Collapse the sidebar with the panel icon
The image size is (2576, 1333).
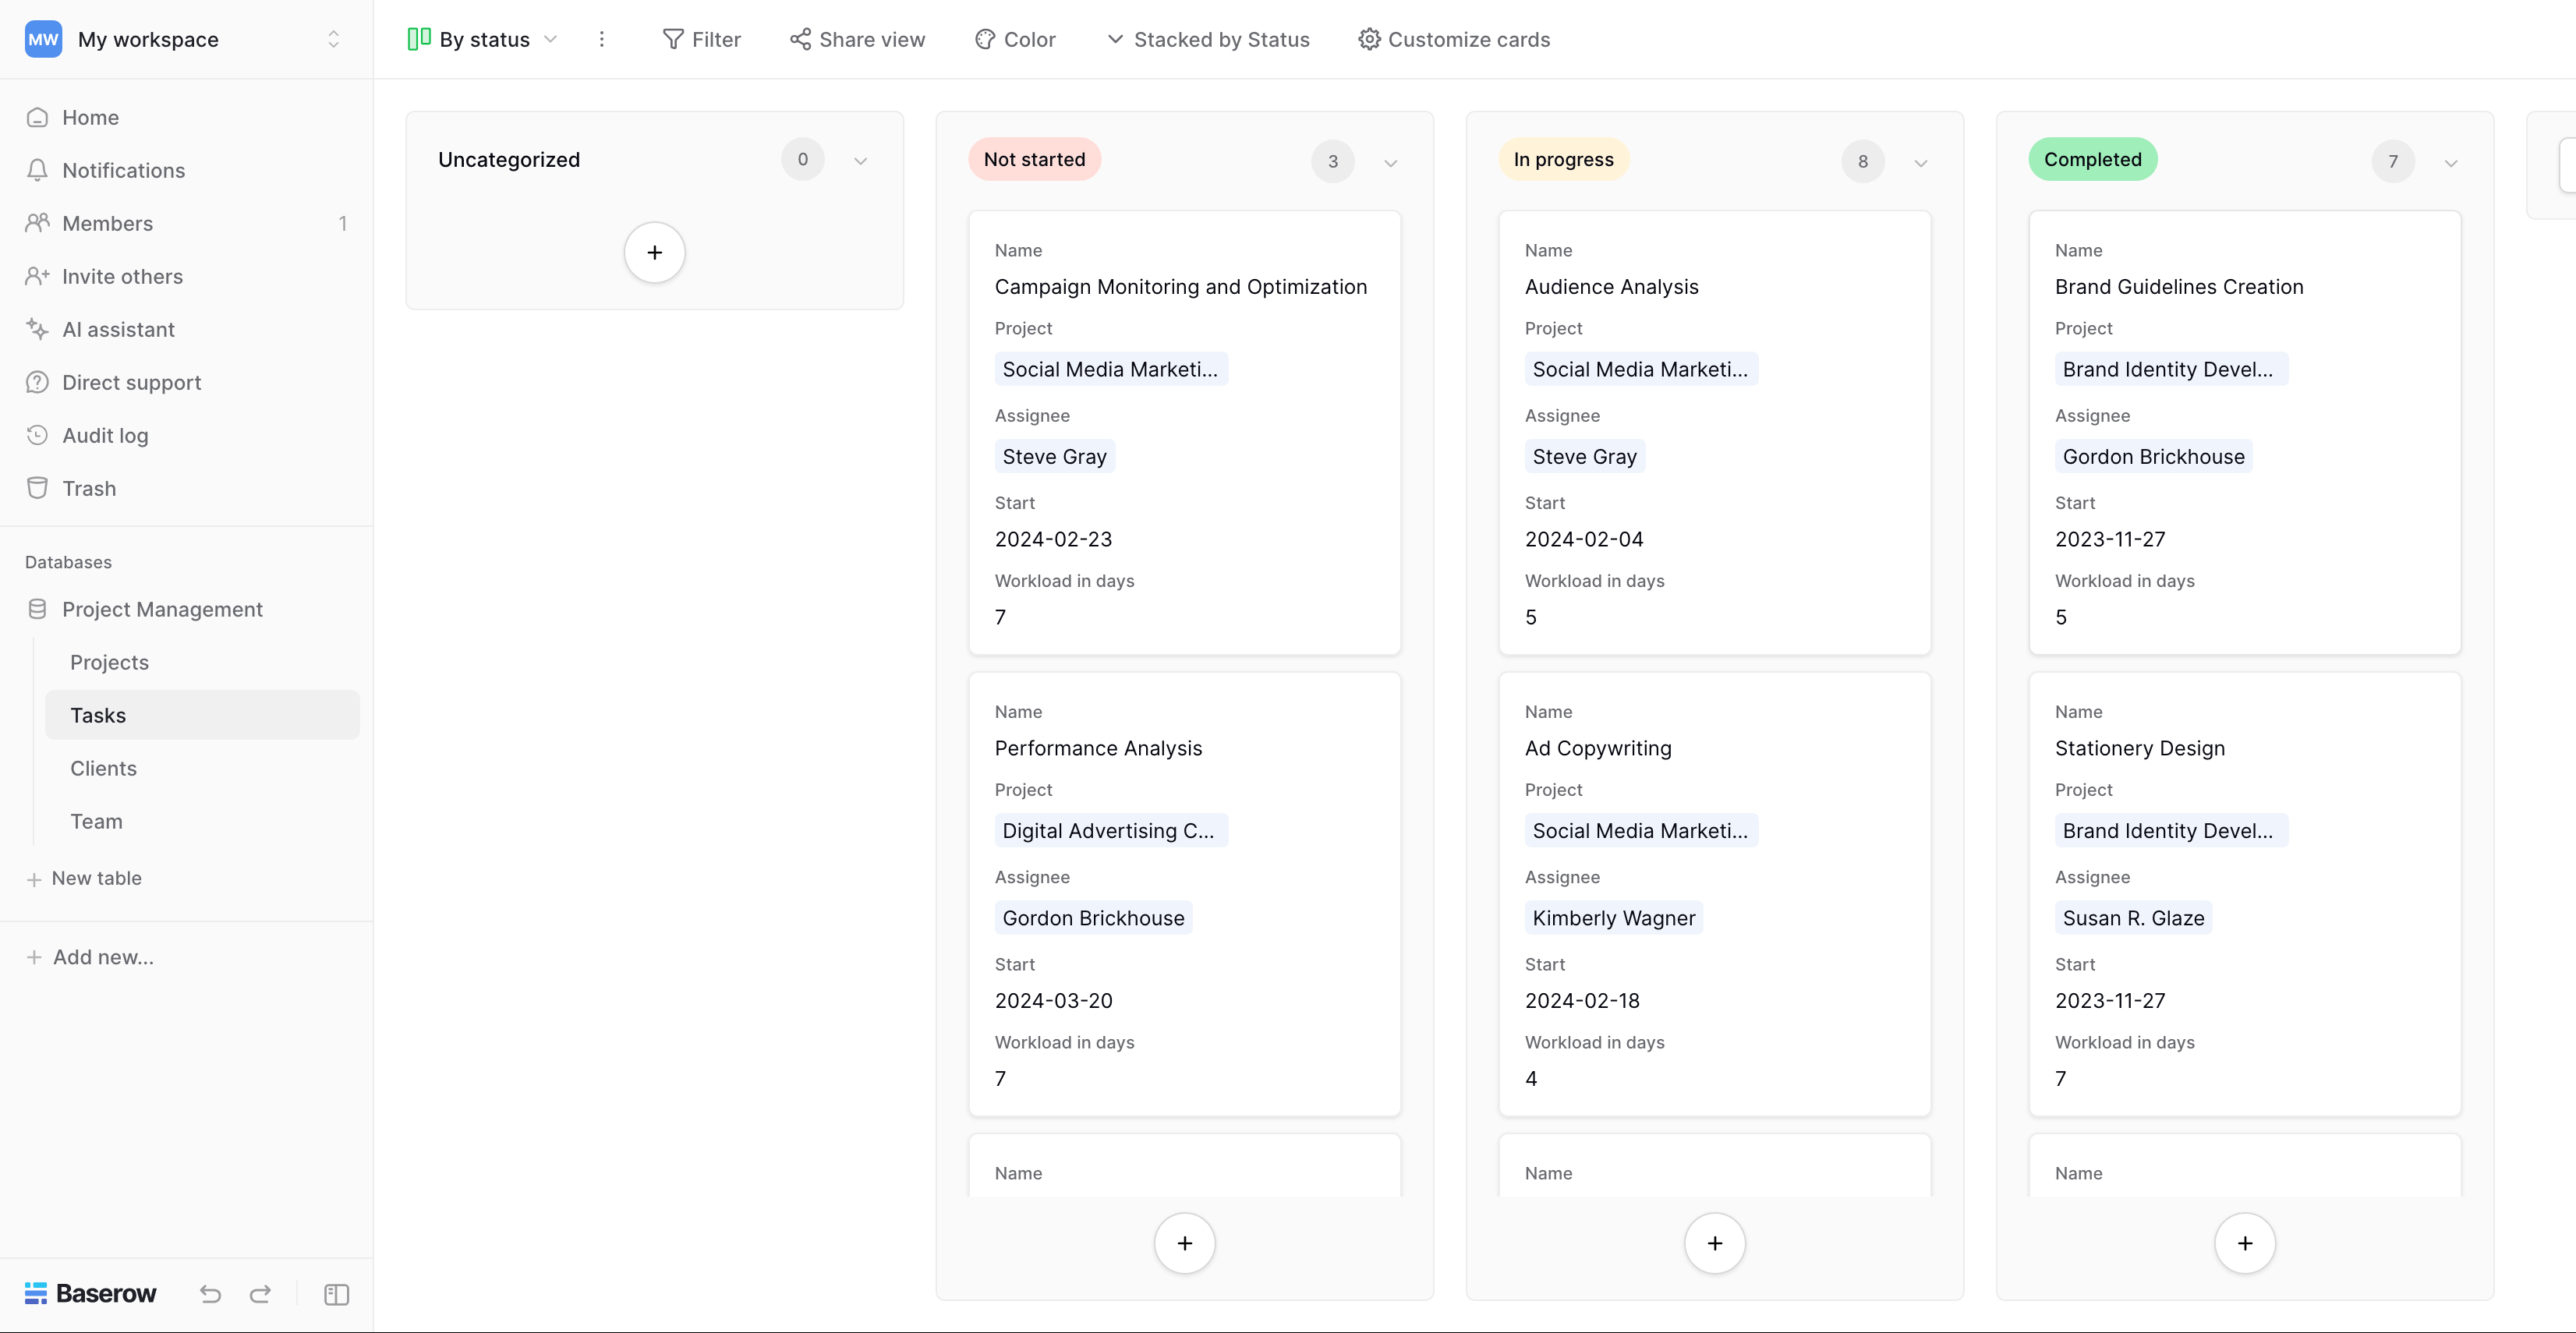coord(335,1294)
